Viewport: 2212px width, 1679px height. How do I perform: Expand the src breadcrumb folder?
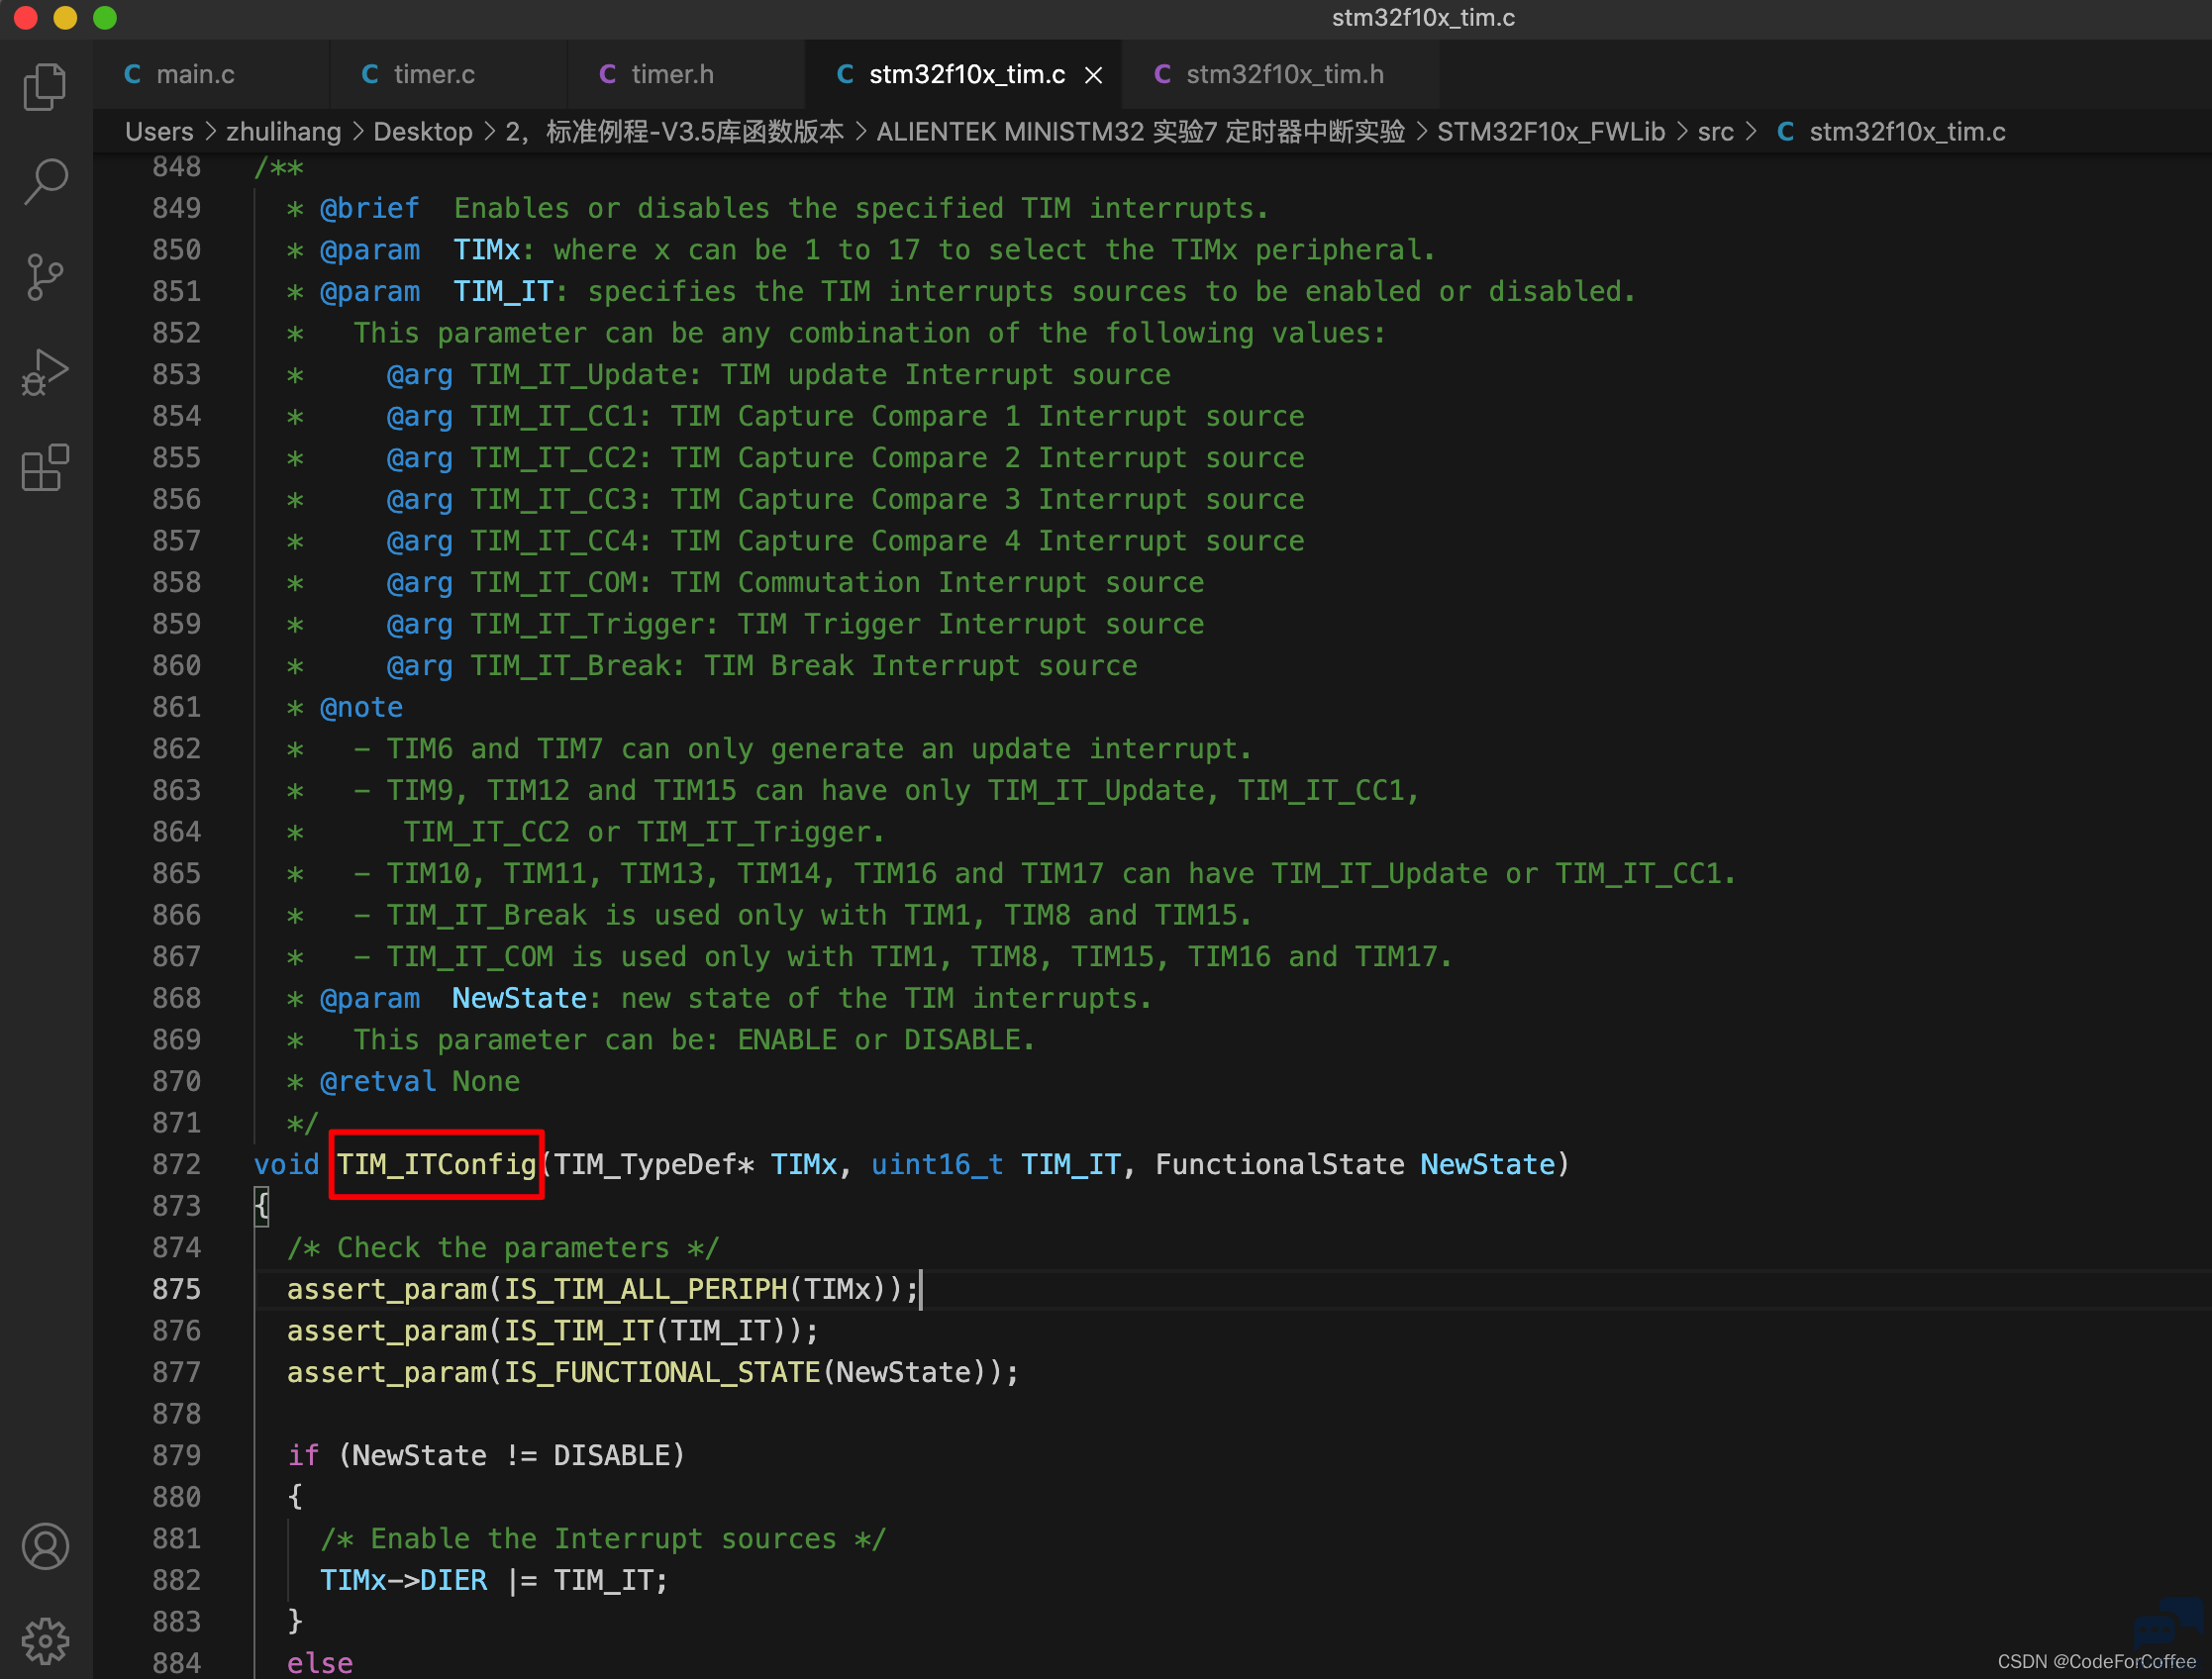tap(1715, 132)
